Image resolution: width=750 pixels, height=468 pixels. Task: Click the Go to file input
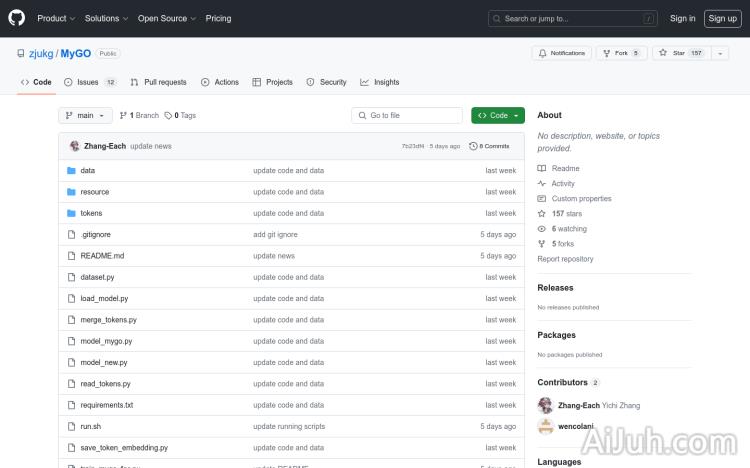(407, 115)
